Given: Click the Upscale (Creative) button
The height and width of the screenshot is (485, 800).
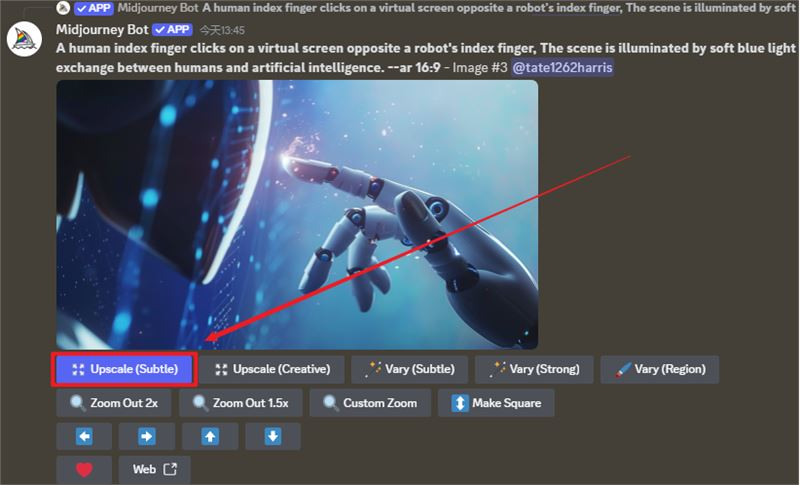Looking at the screenshot, I should [x=272, y=369].
